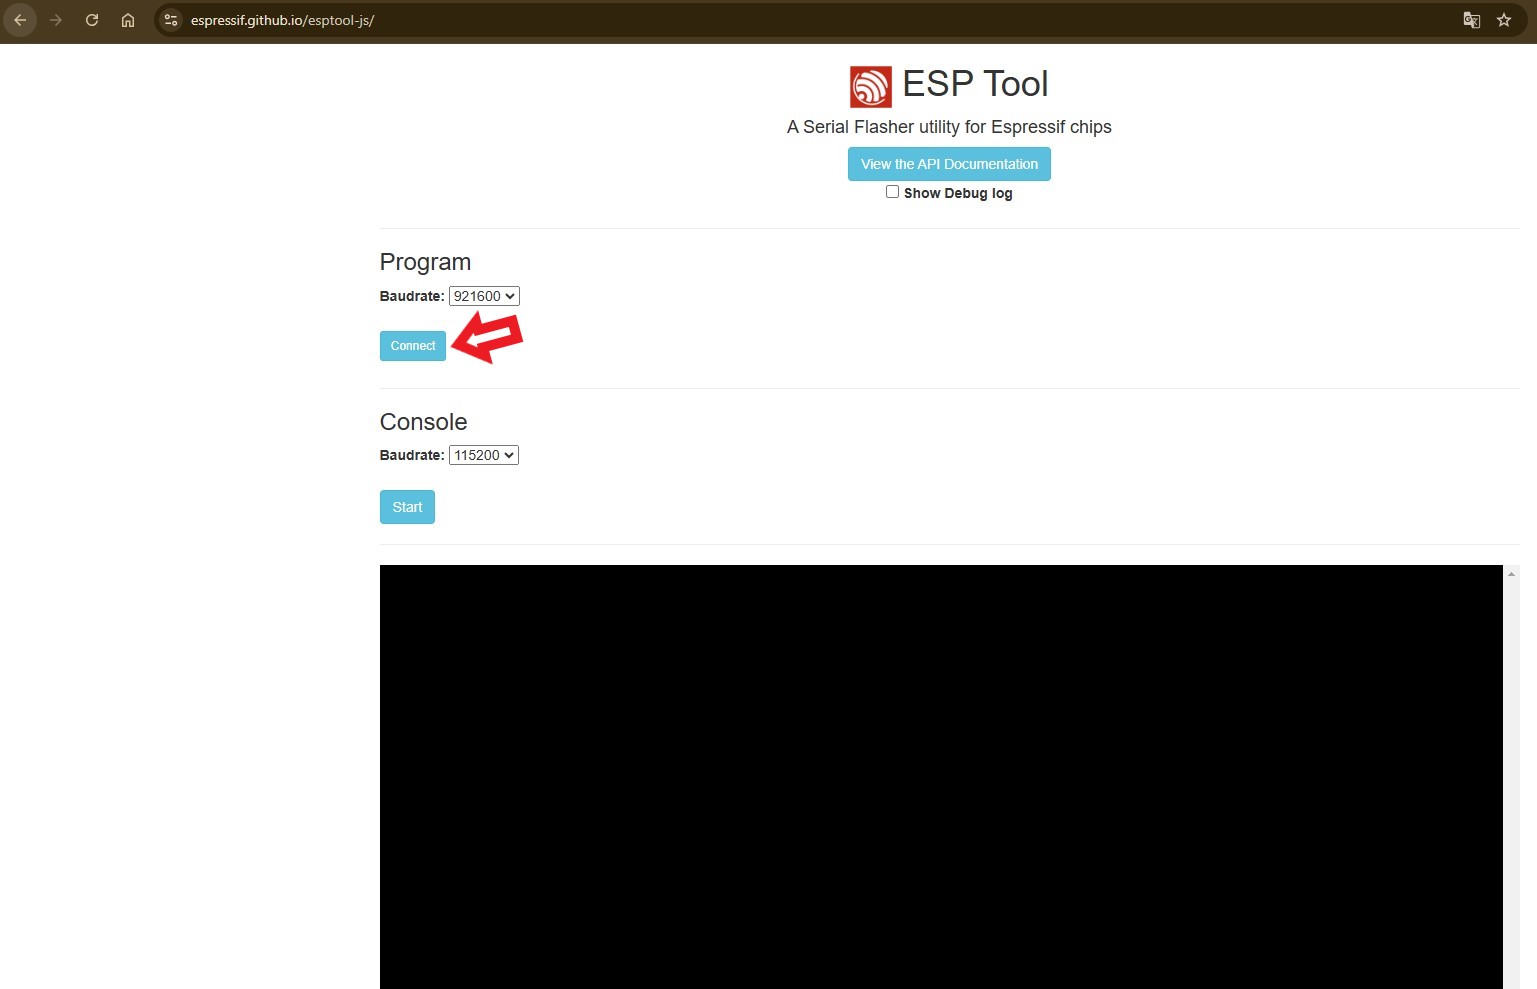1537x989 pixels.
Task: Open the browser home page
Action: (x=128, y=20)
